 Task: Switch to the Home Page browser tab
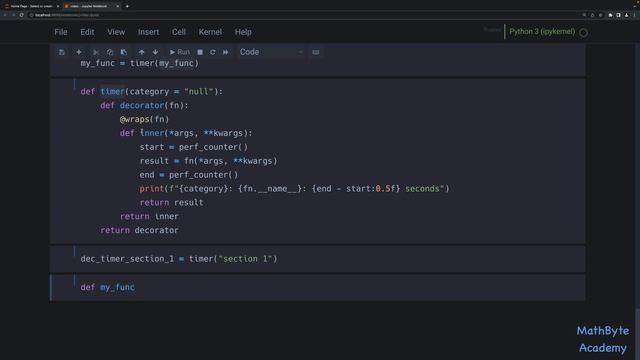31,6
